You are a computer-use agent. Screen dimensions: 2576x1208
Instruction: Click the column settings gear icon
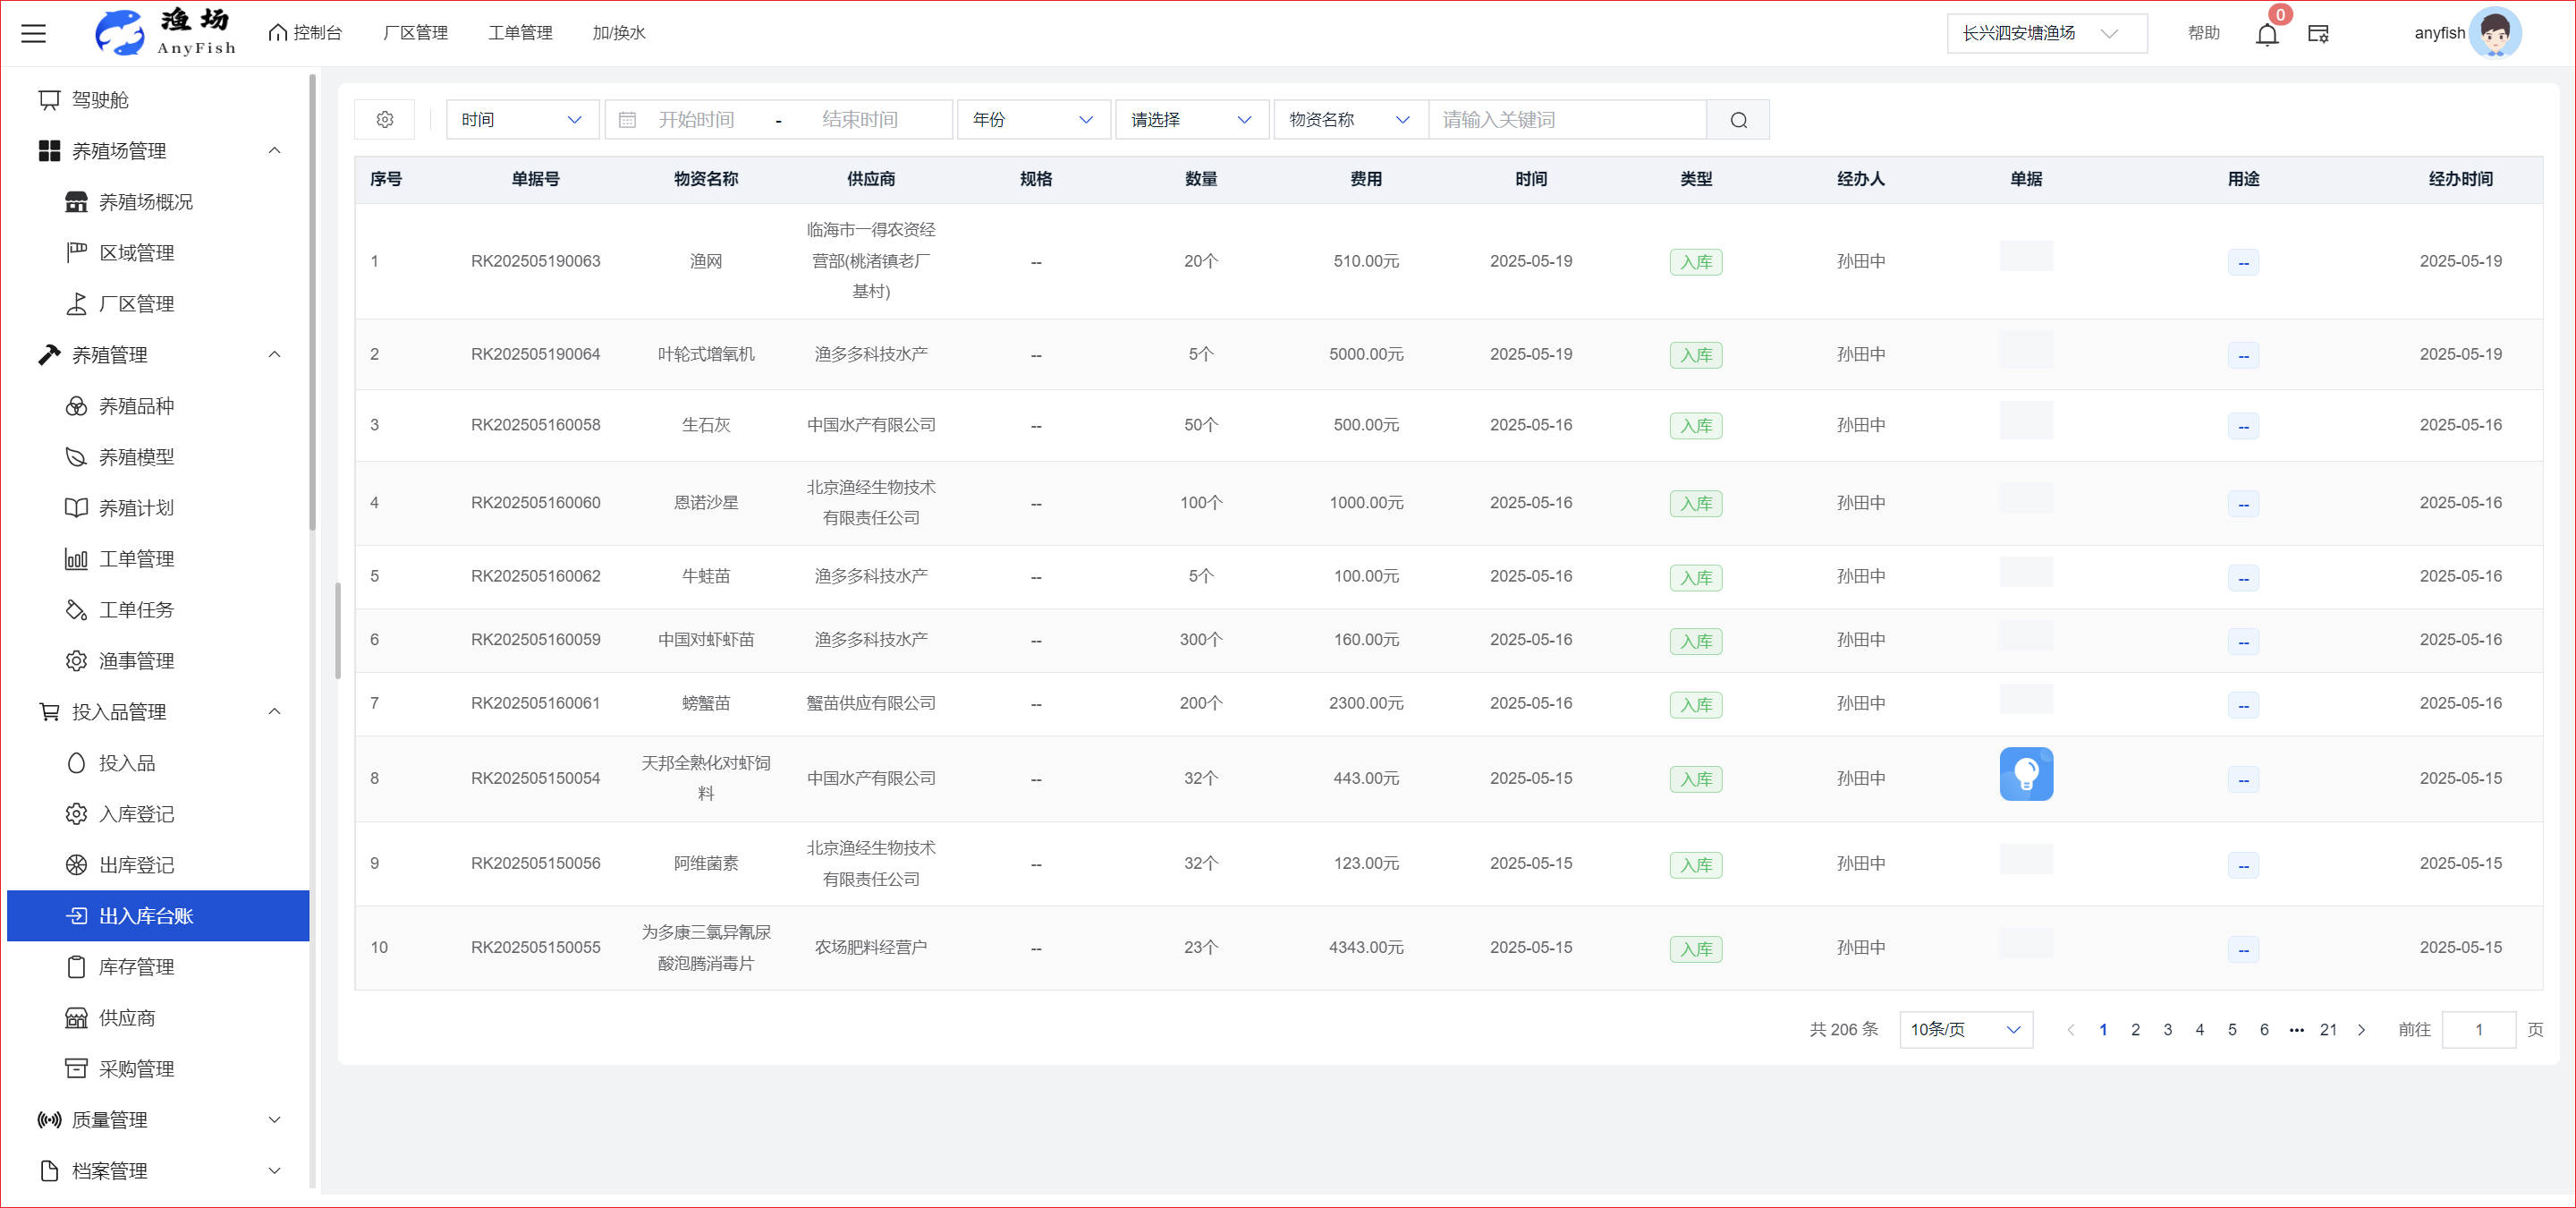(385, 120)
